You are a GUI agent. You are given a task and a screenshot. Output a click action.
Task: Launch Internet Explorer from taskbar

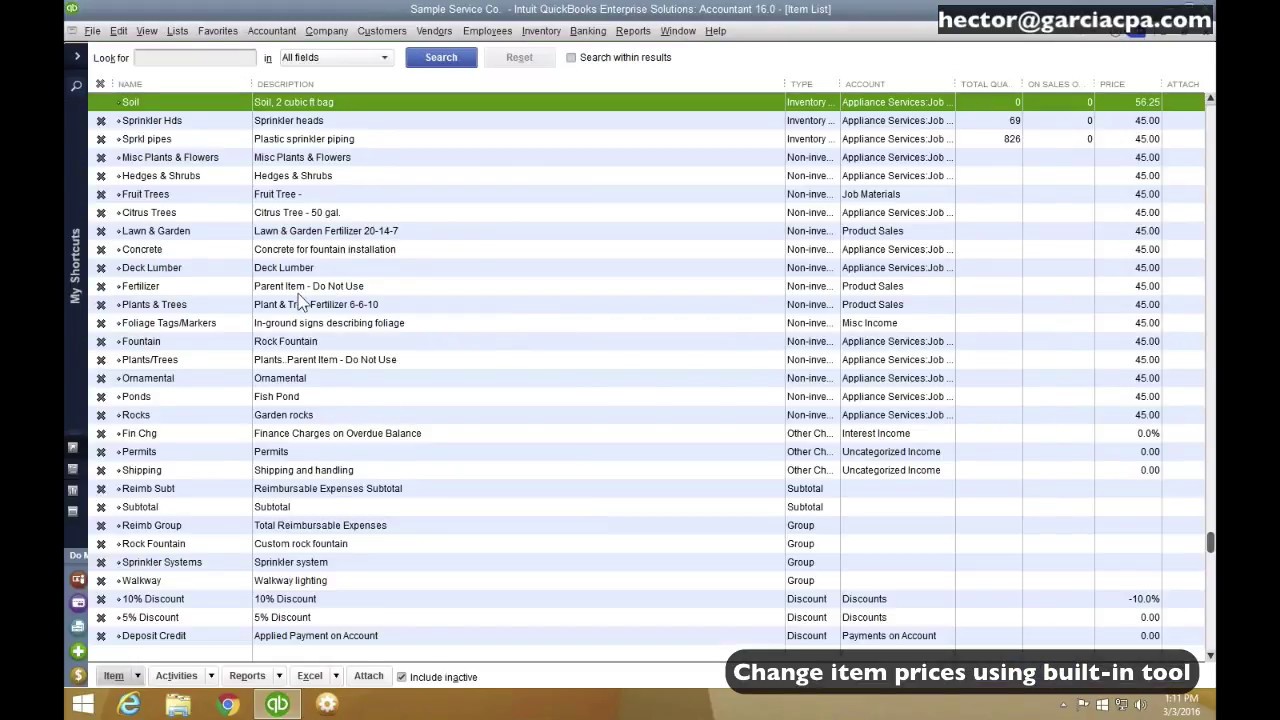tap(129, 705)
